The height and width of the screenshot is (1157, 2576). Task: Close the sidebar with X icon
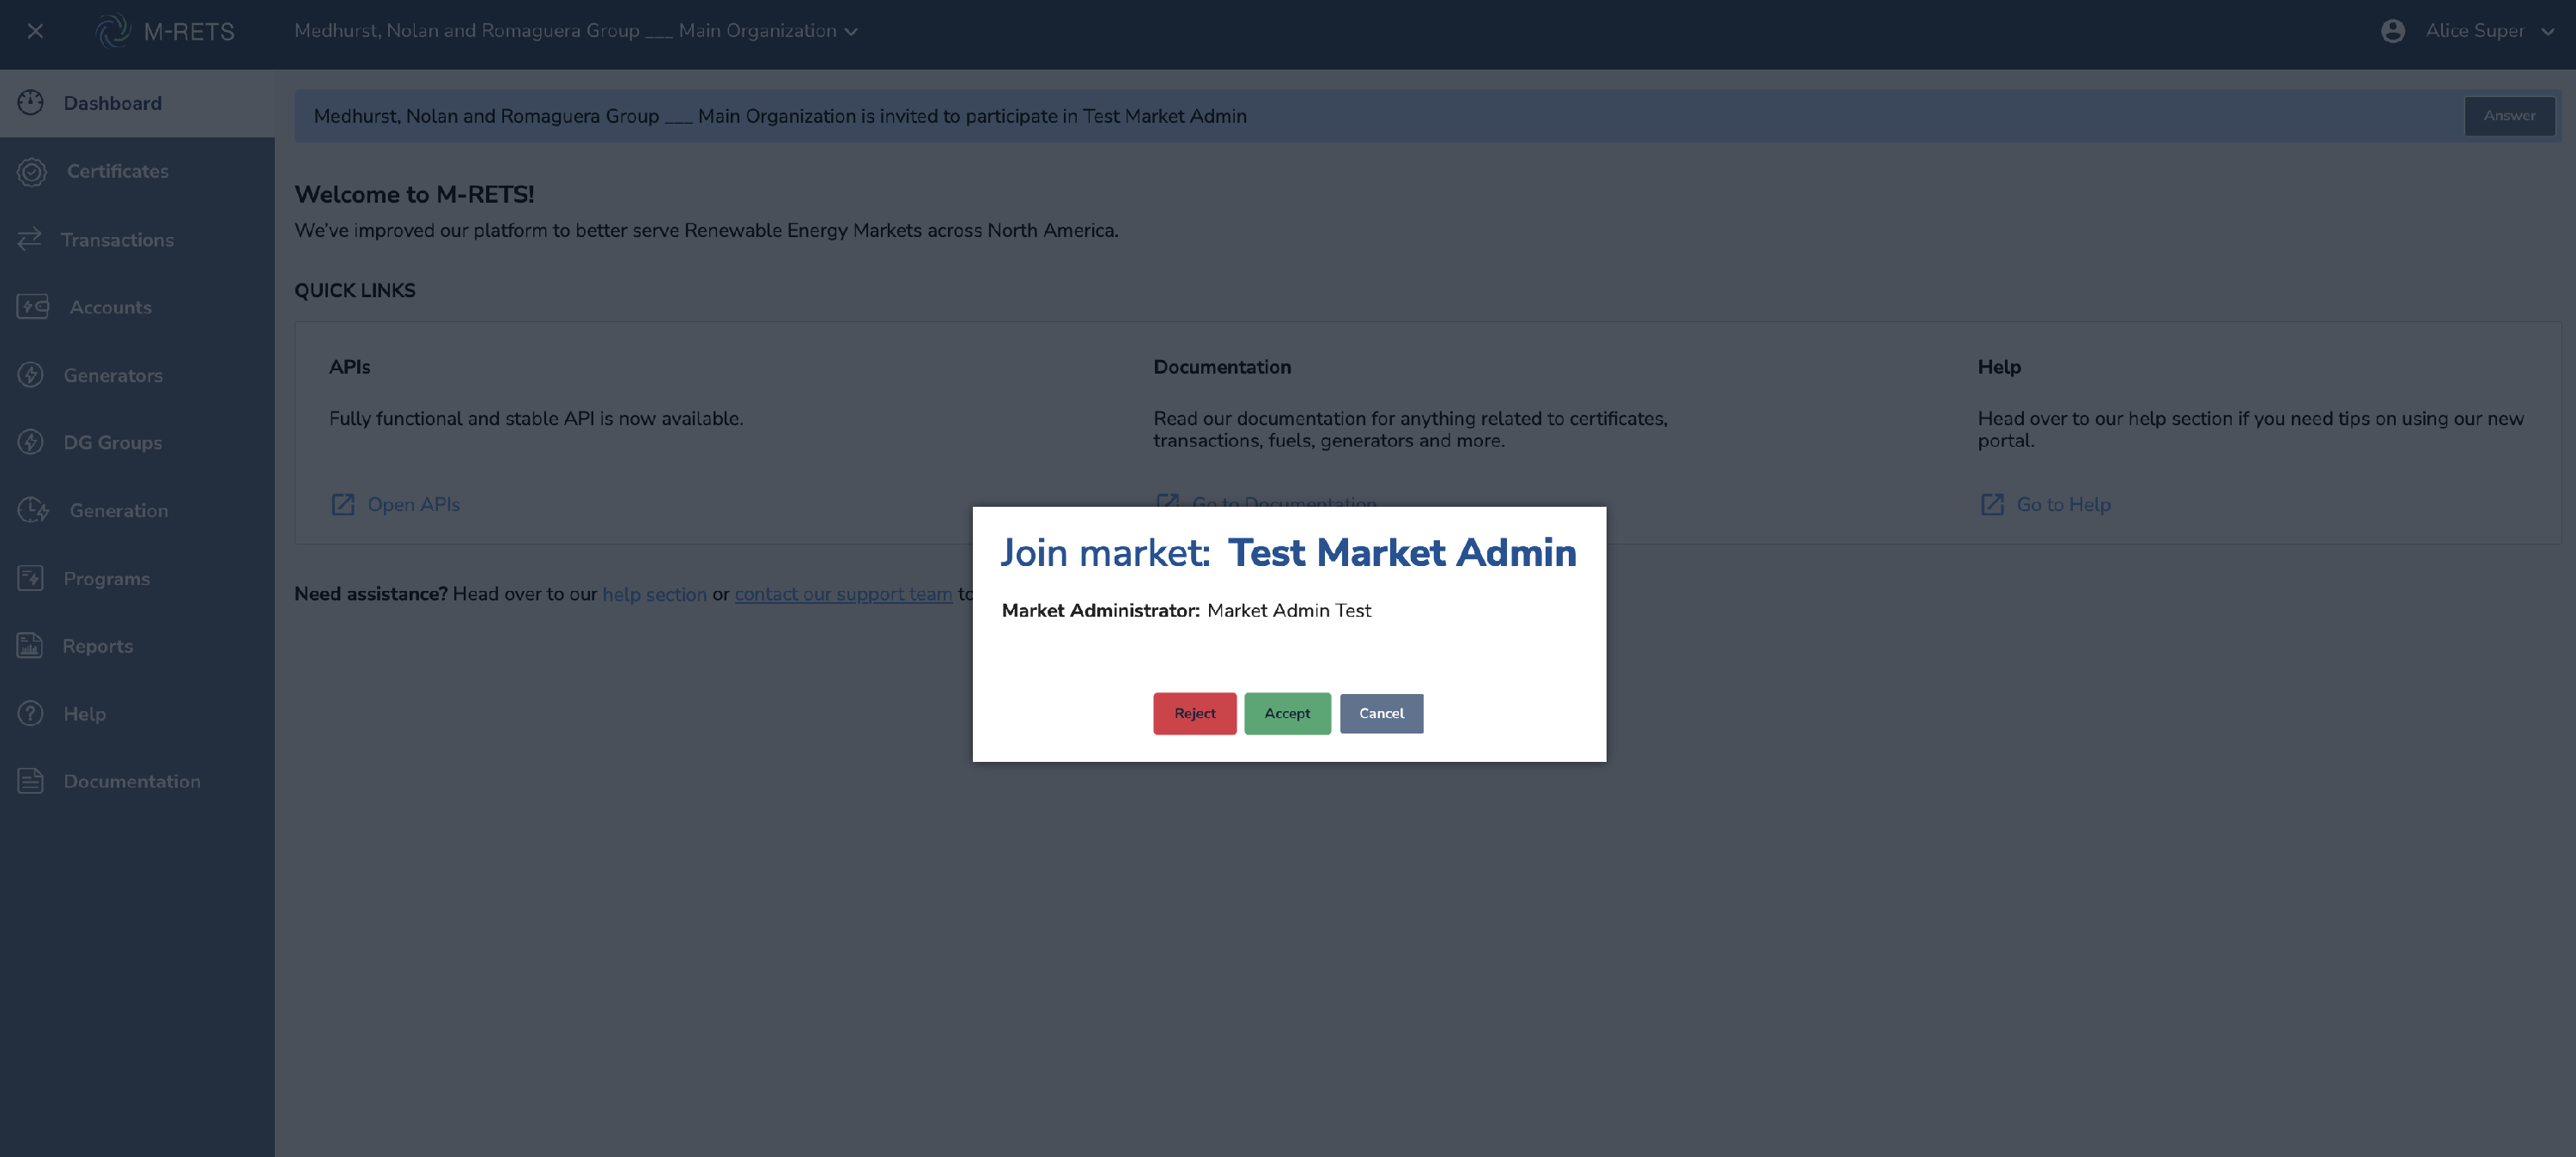click(35, 31)
